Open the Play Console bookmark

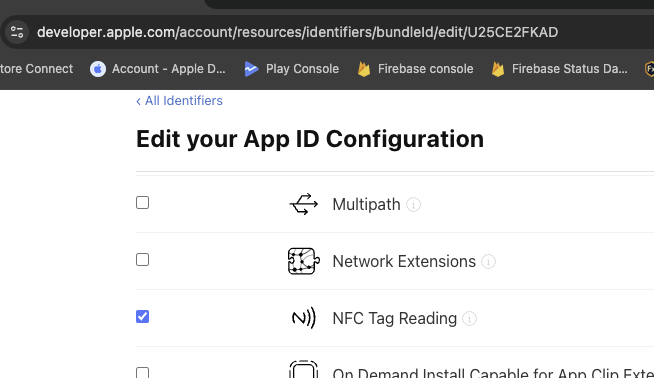tap(292, 69)
